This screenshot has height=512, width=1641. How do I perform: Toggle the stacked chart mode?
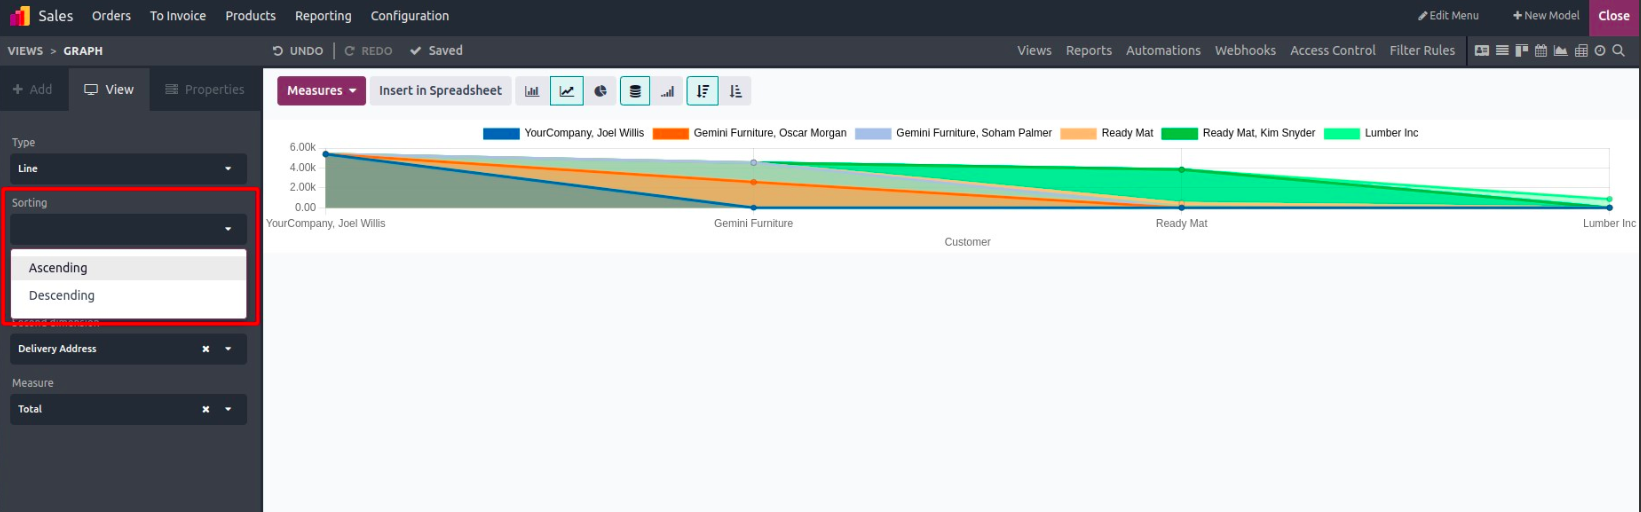click(634, 91)
